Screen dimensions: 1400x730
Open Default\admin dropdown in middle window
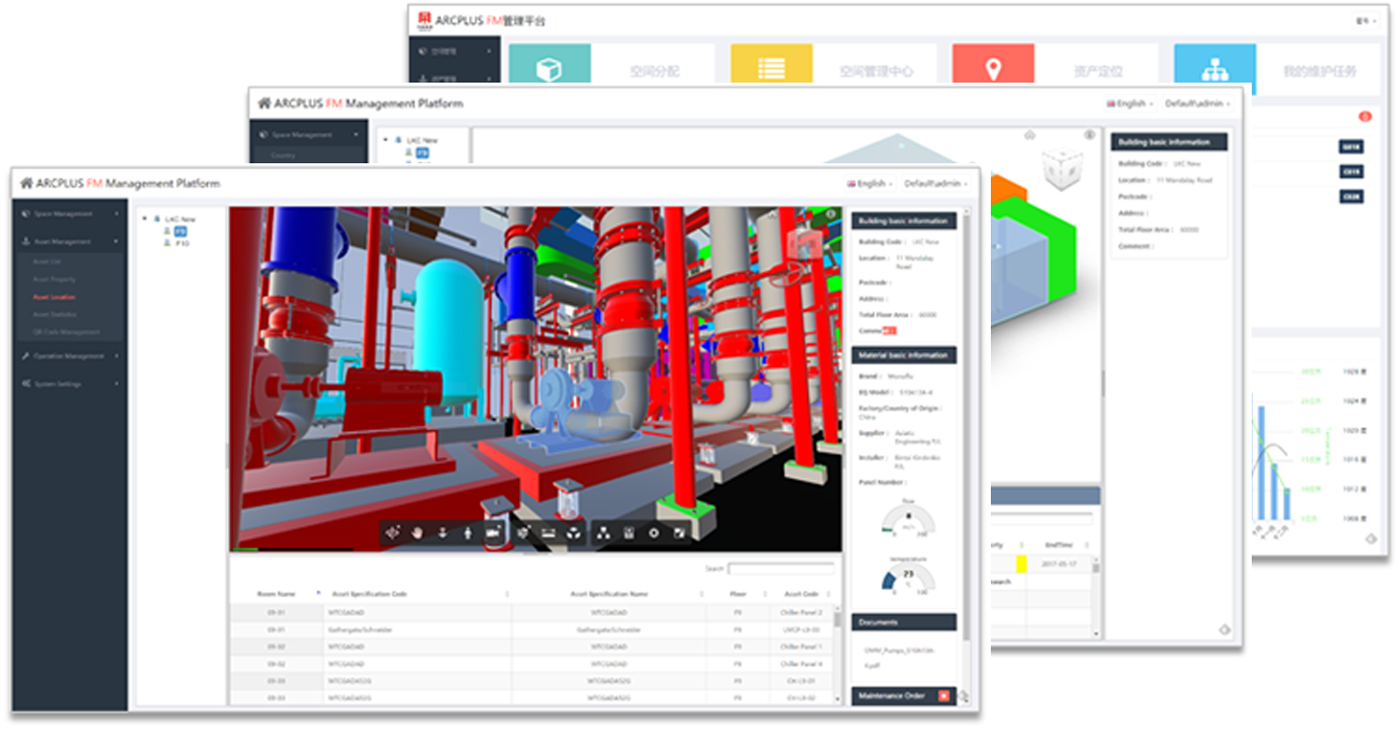(x=1198, y=103)
